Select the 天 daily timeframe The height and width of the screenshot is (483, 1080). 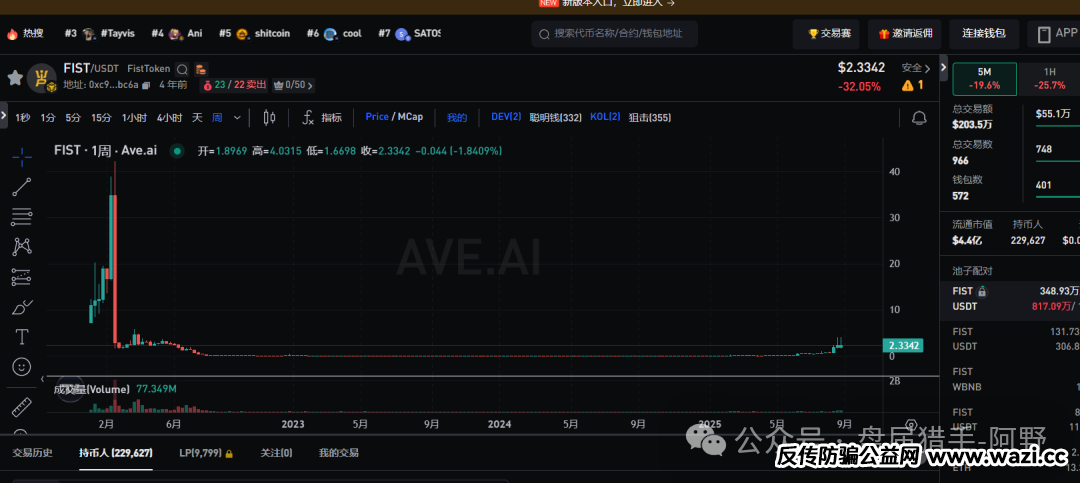[x=197, y=118]
